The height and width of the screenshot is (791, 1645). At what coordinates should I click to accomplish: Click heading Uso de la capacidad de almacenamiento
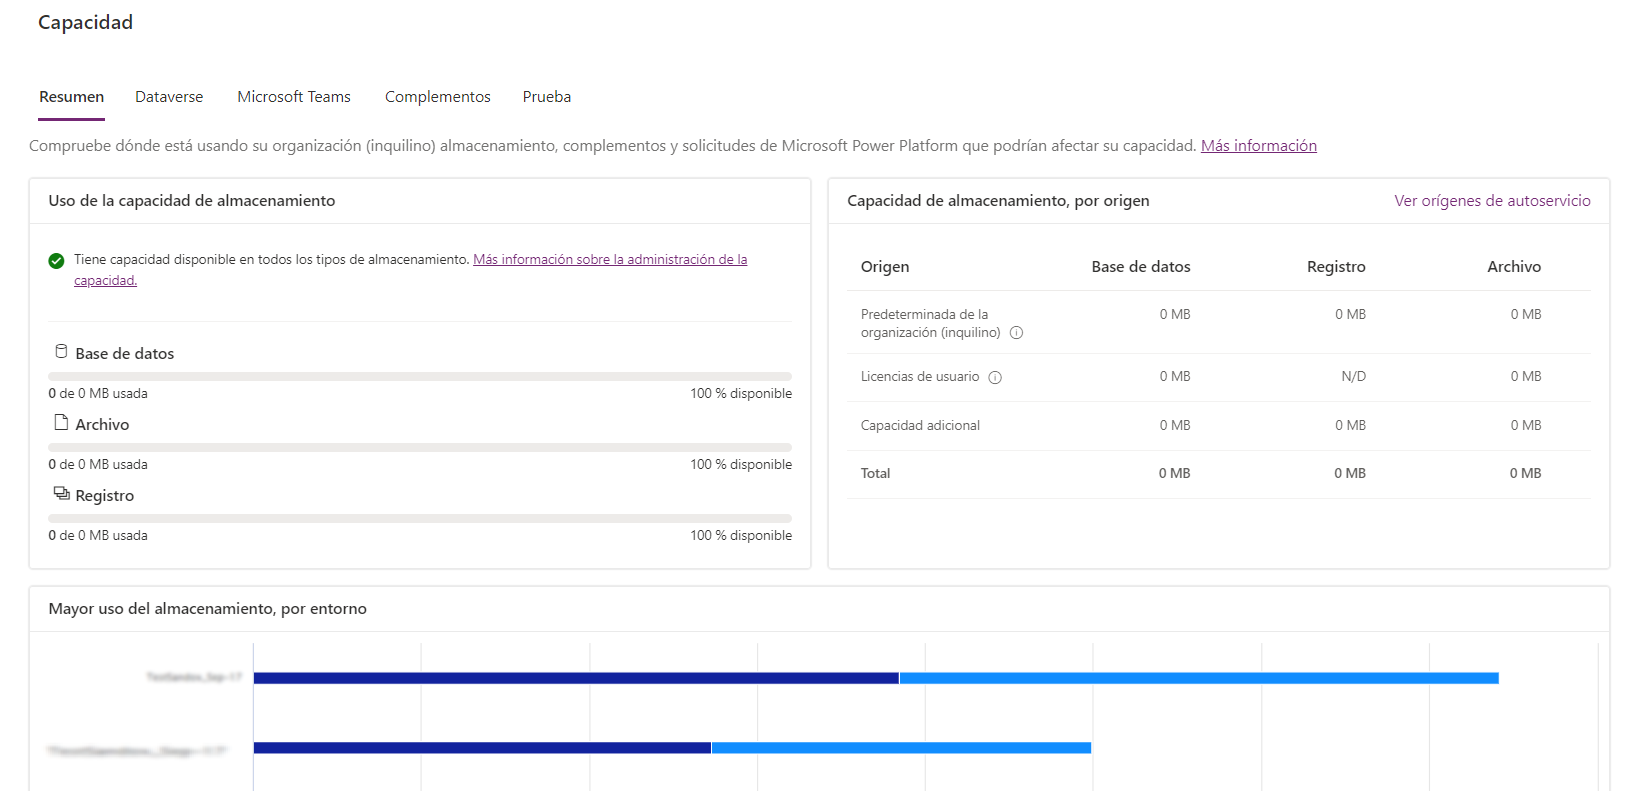coord(192,201)
